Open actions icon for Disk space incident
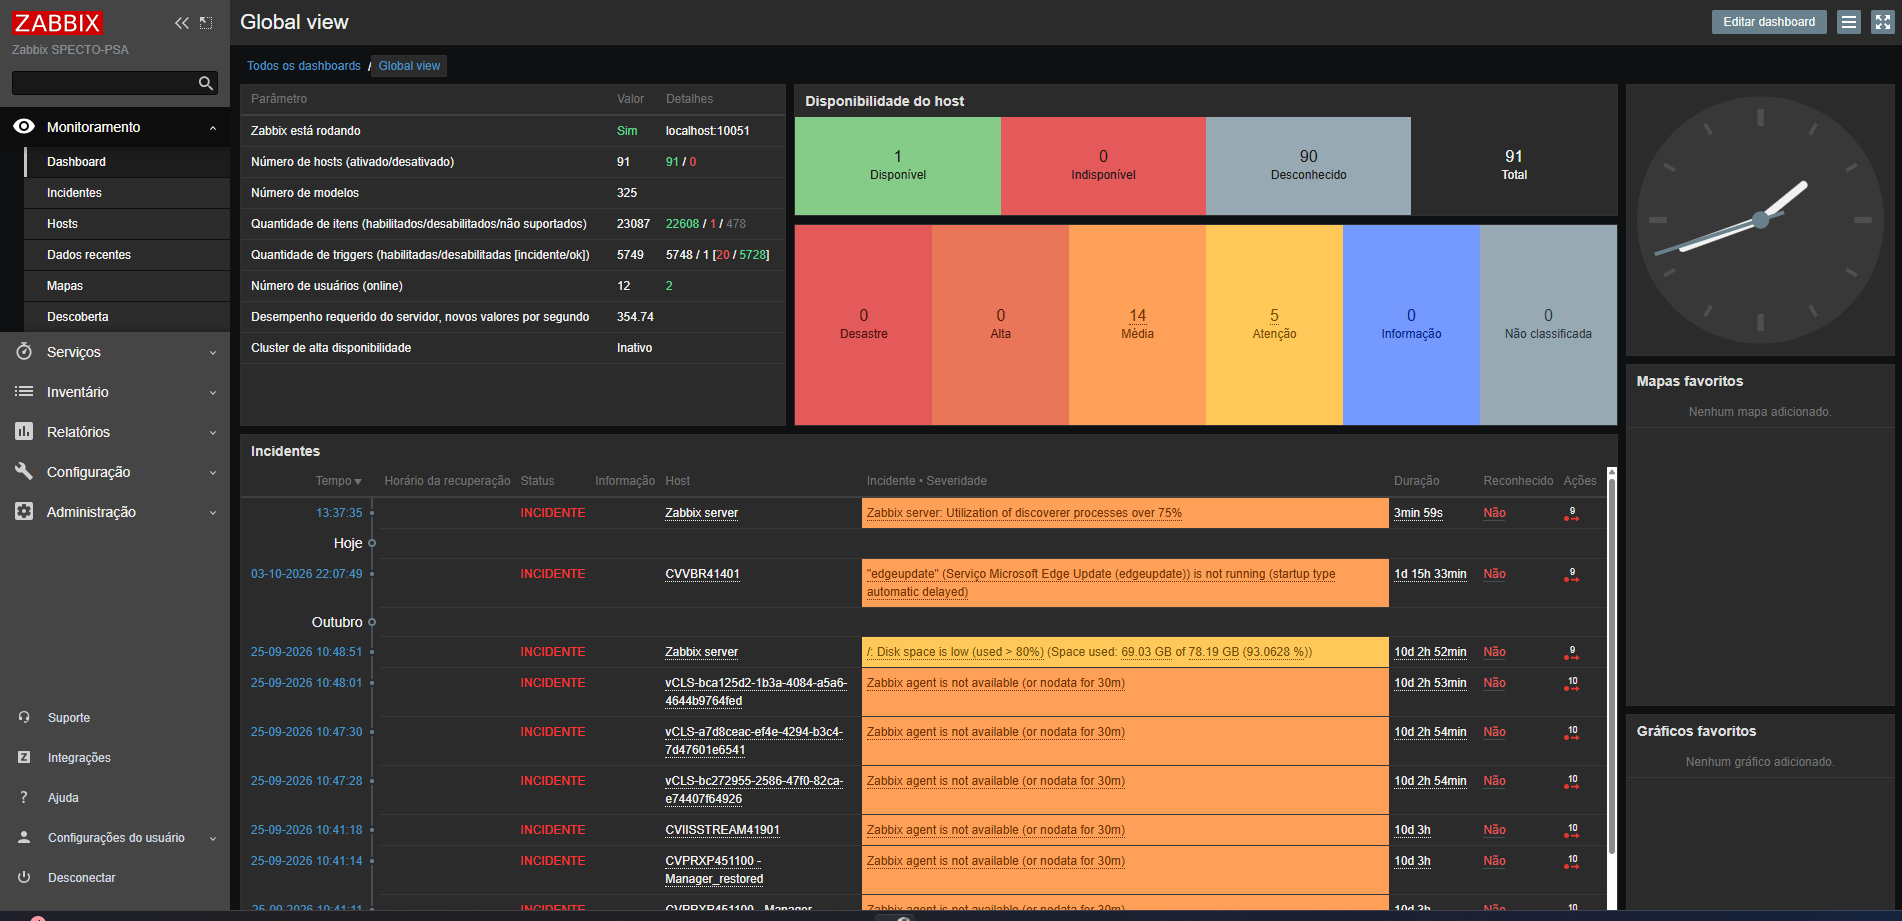 pyautogui.click(x=1572, y=653)
